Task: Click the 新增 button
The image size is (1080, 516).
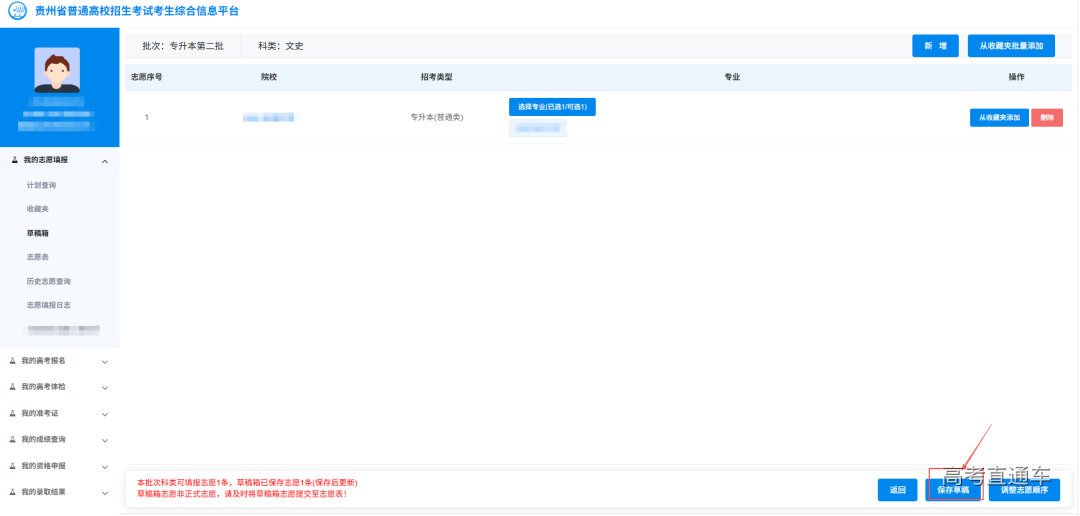Action: pos(935,46)
